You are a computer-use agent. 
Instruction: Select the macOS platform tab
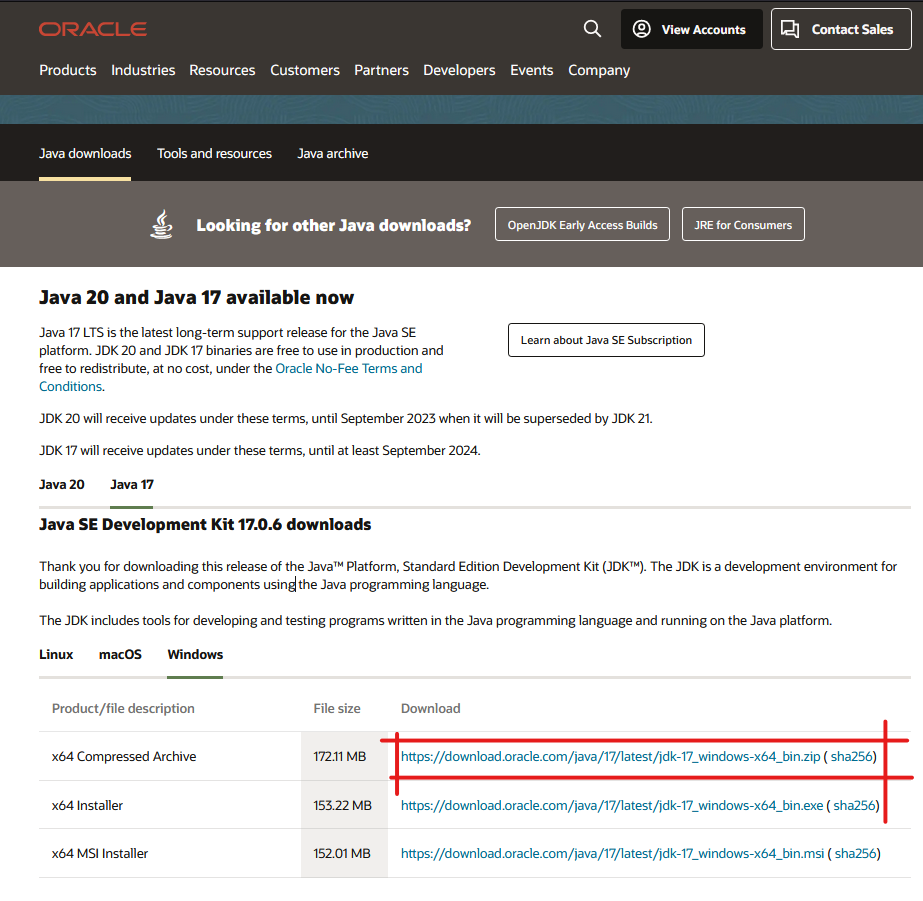120,654
